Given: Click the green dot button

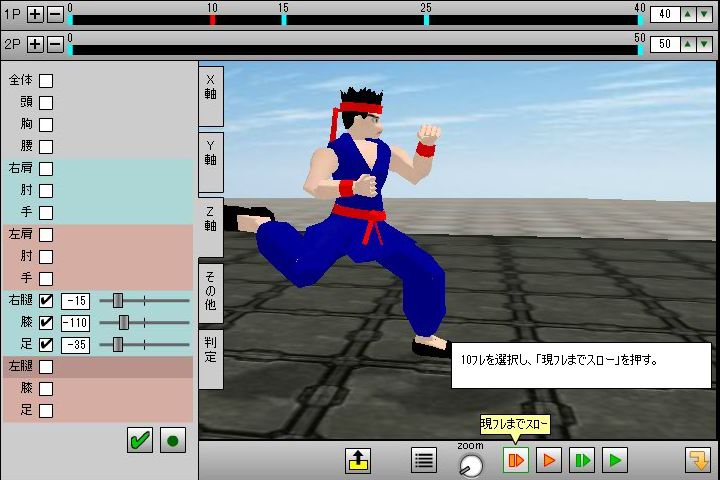Looking at the screenshot, I should (x=173, y=440).
